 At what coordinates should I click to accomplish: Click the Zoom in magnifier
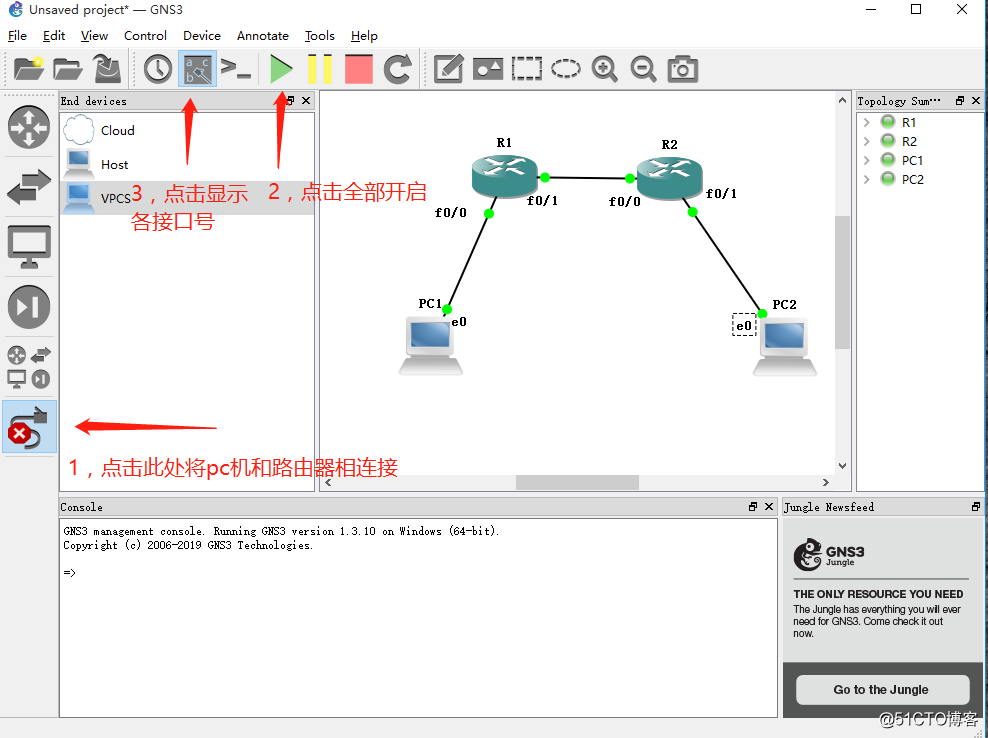click(x=604, y=69)
